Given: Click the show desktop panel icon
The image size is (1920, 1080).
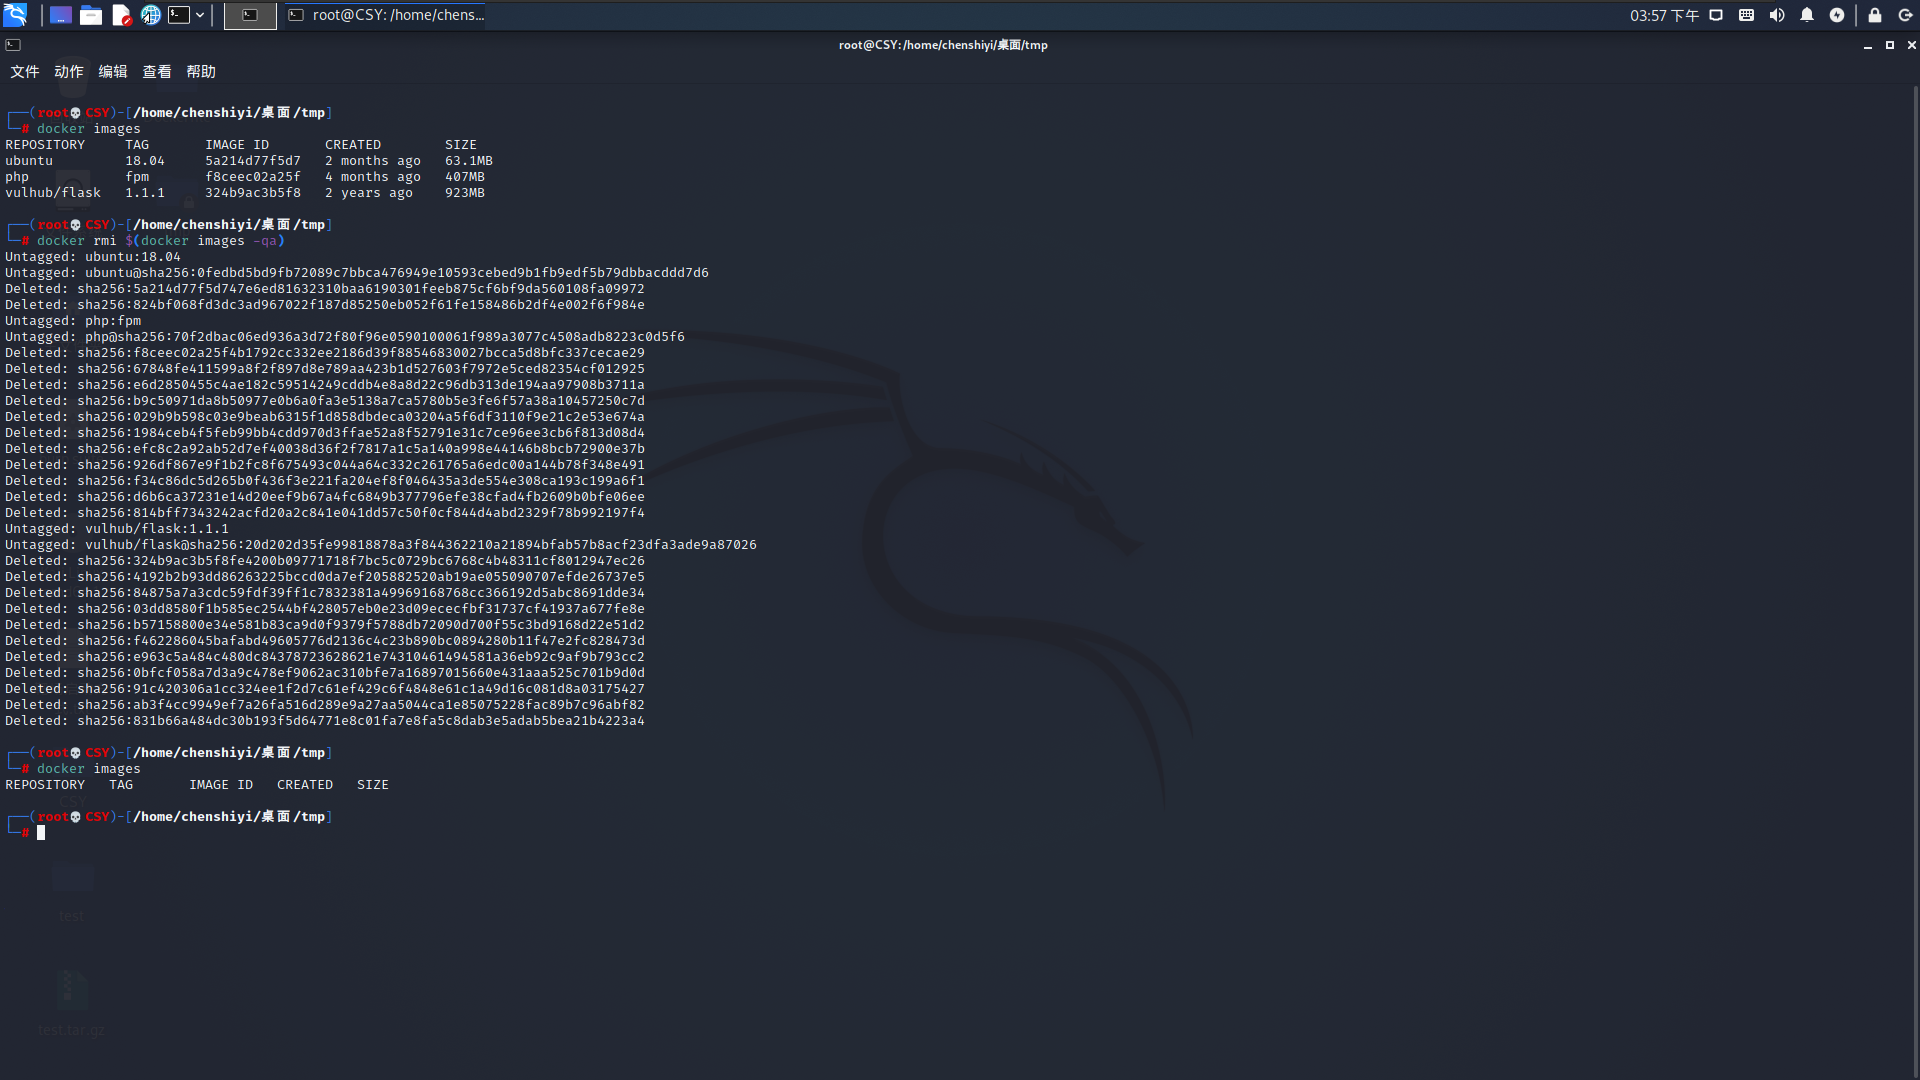Looking at the screenshot, I should pyautogui.click(x=61, y=15).
